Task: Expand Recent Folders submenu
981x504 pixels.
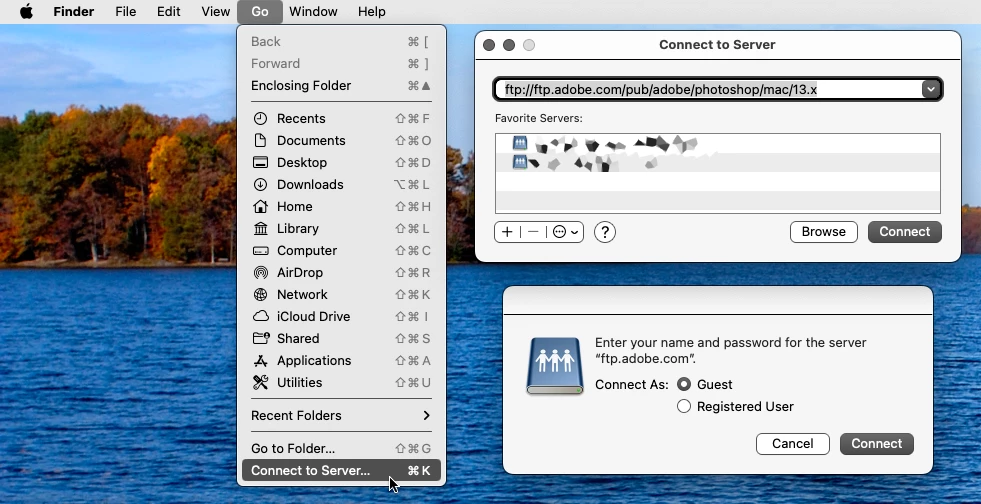Action: coord(341,415)
